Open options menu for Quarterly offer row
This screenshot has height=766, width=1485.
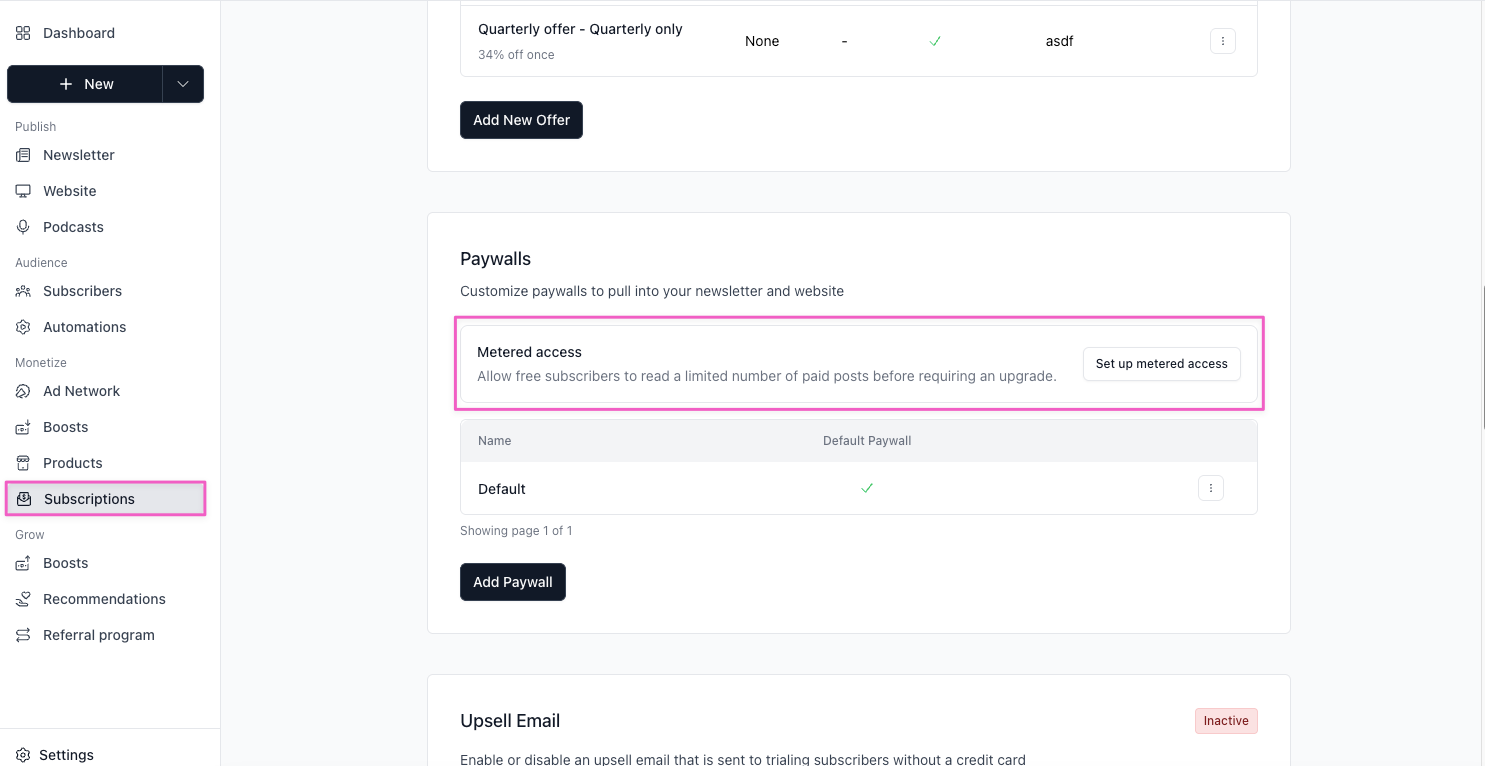pyautogui.click(x=1222, y=41)
